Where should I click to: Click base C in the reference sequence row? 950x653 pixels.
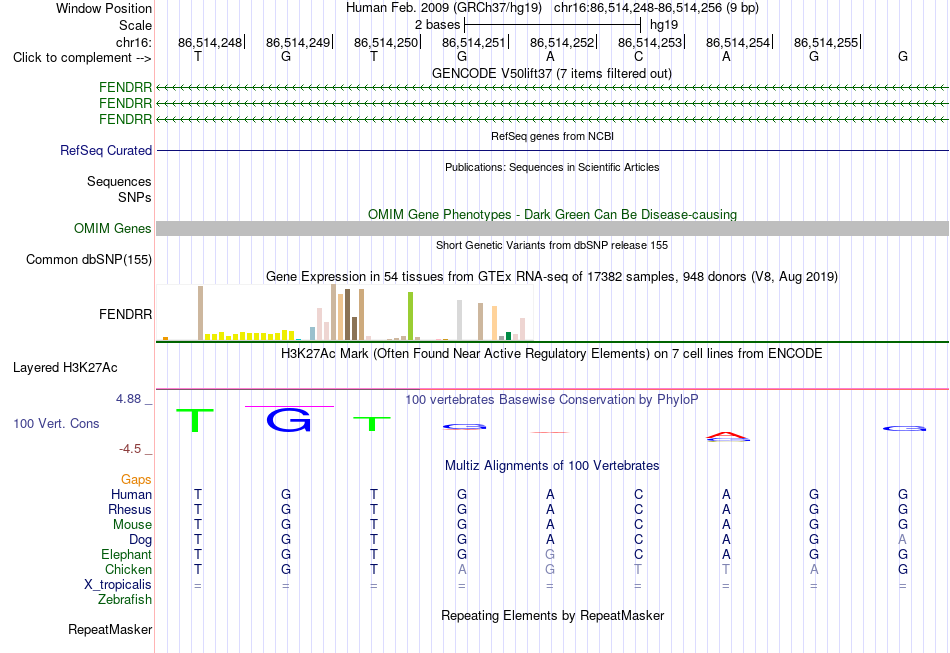(638, 56)
